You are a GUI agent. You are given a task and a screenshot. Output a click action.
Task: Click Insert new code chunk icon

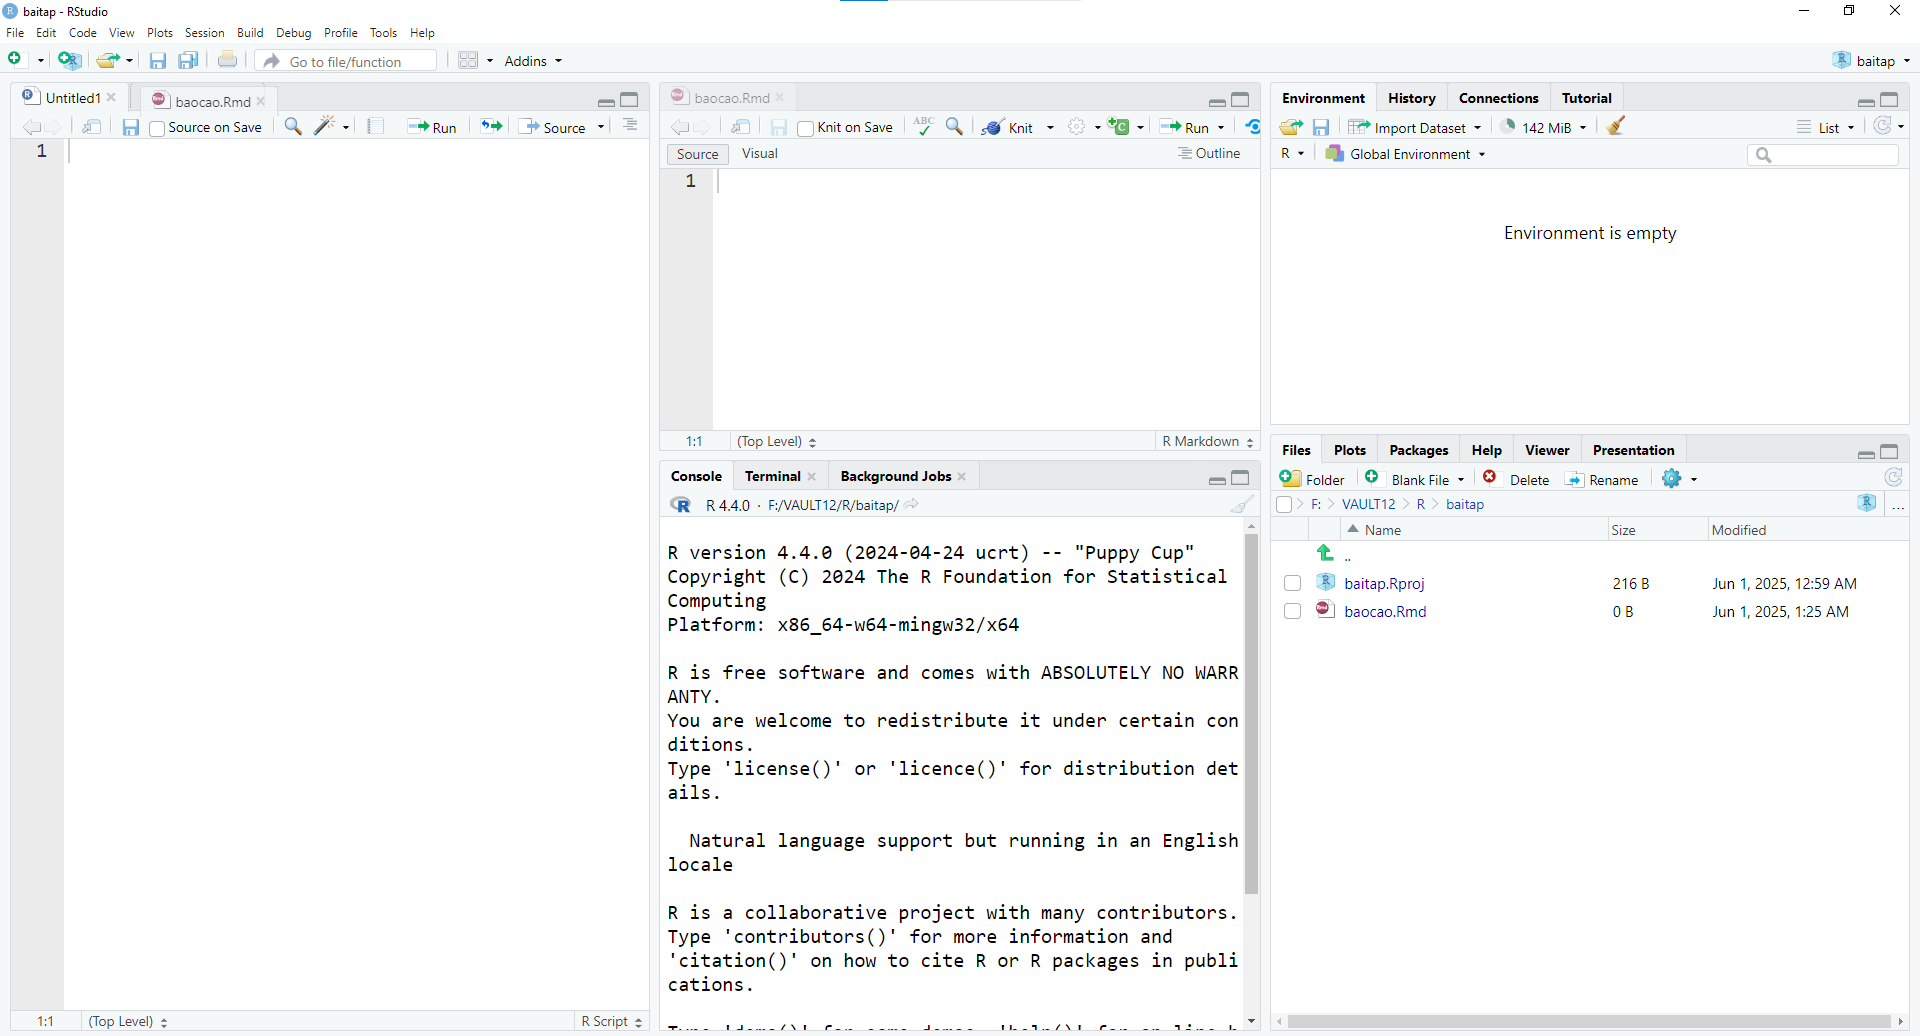1119,126
